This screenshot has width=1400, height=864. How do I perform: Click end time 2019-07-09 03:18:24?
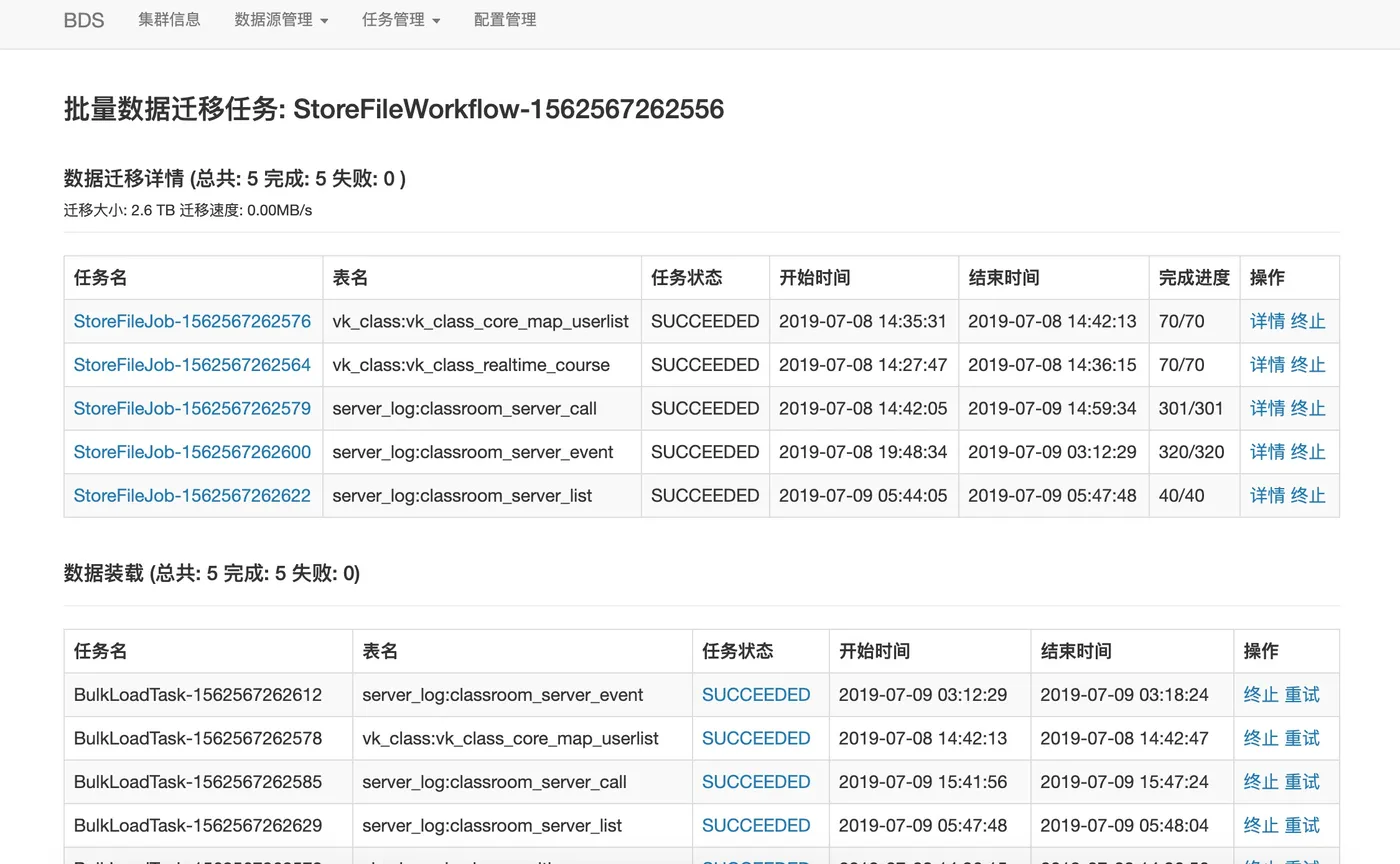pyautogui.click(x=1124, y=695)
